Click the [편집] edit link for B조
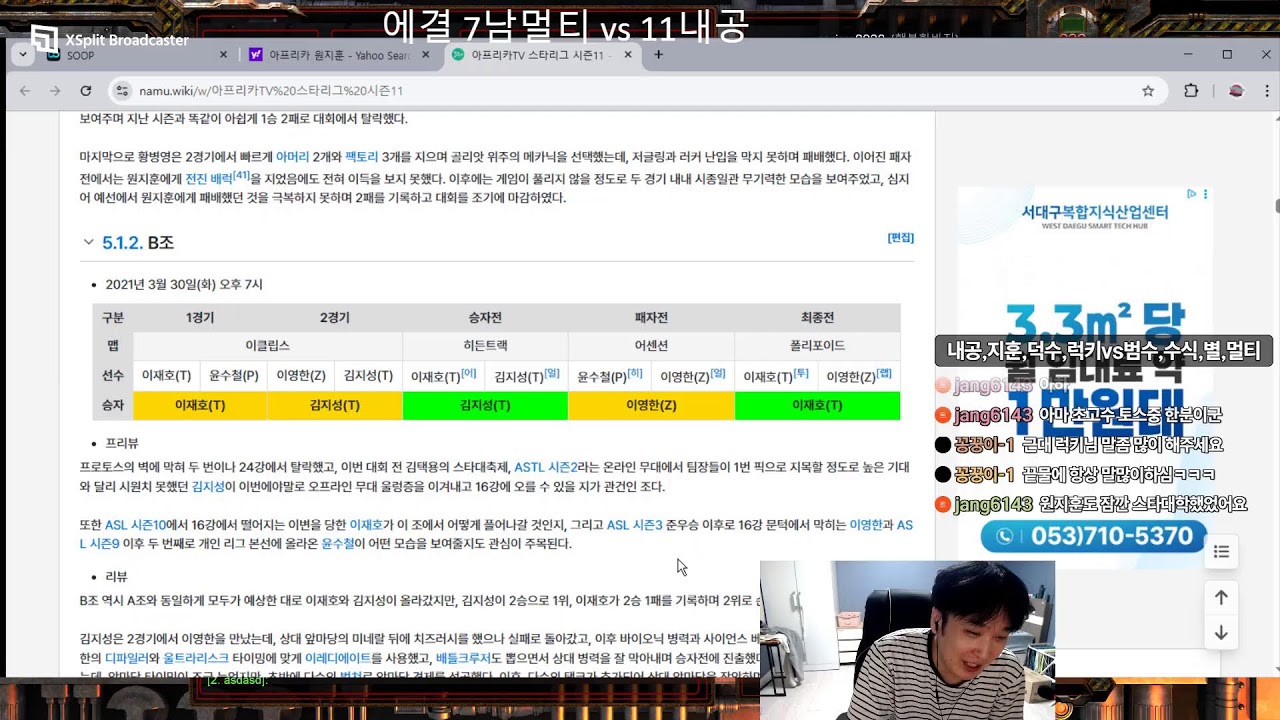Image resolution: width=1280 pixels, height=720 pixels. pos(900,238)
